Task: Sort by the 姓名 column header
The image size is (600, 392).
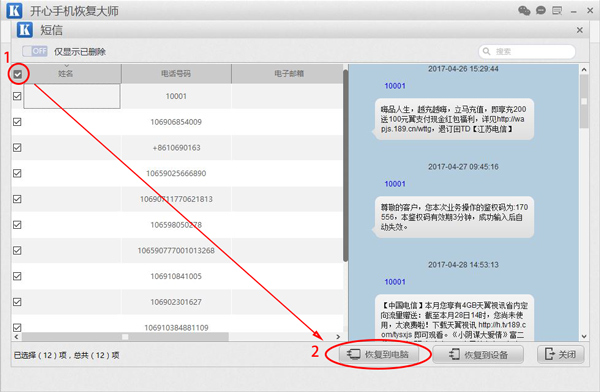Action: pos(65,74)
